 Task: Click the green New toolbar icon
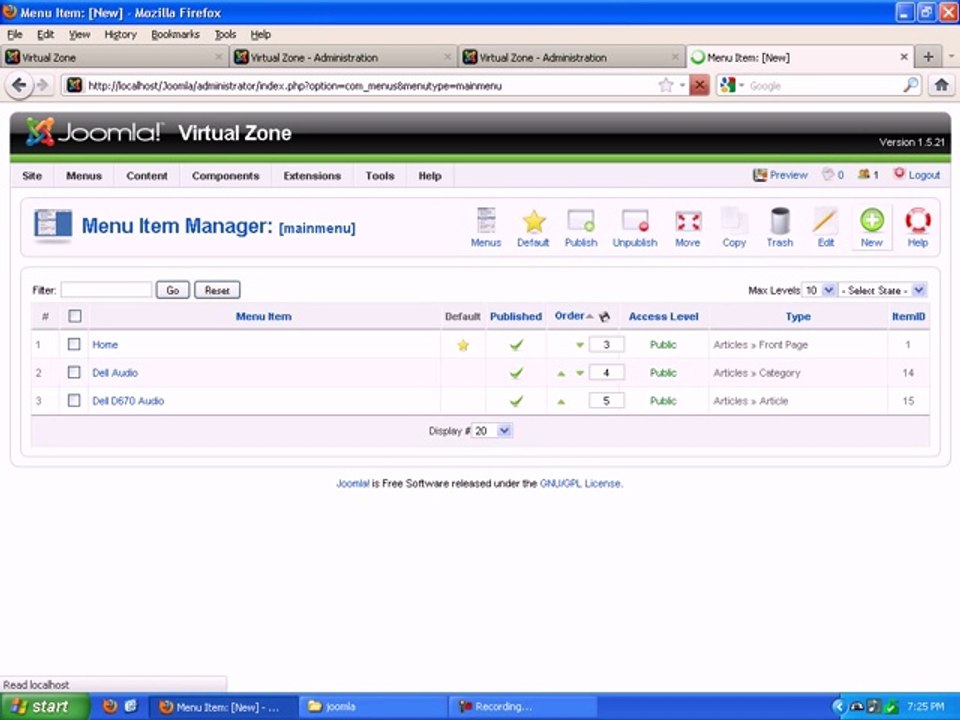871,228
